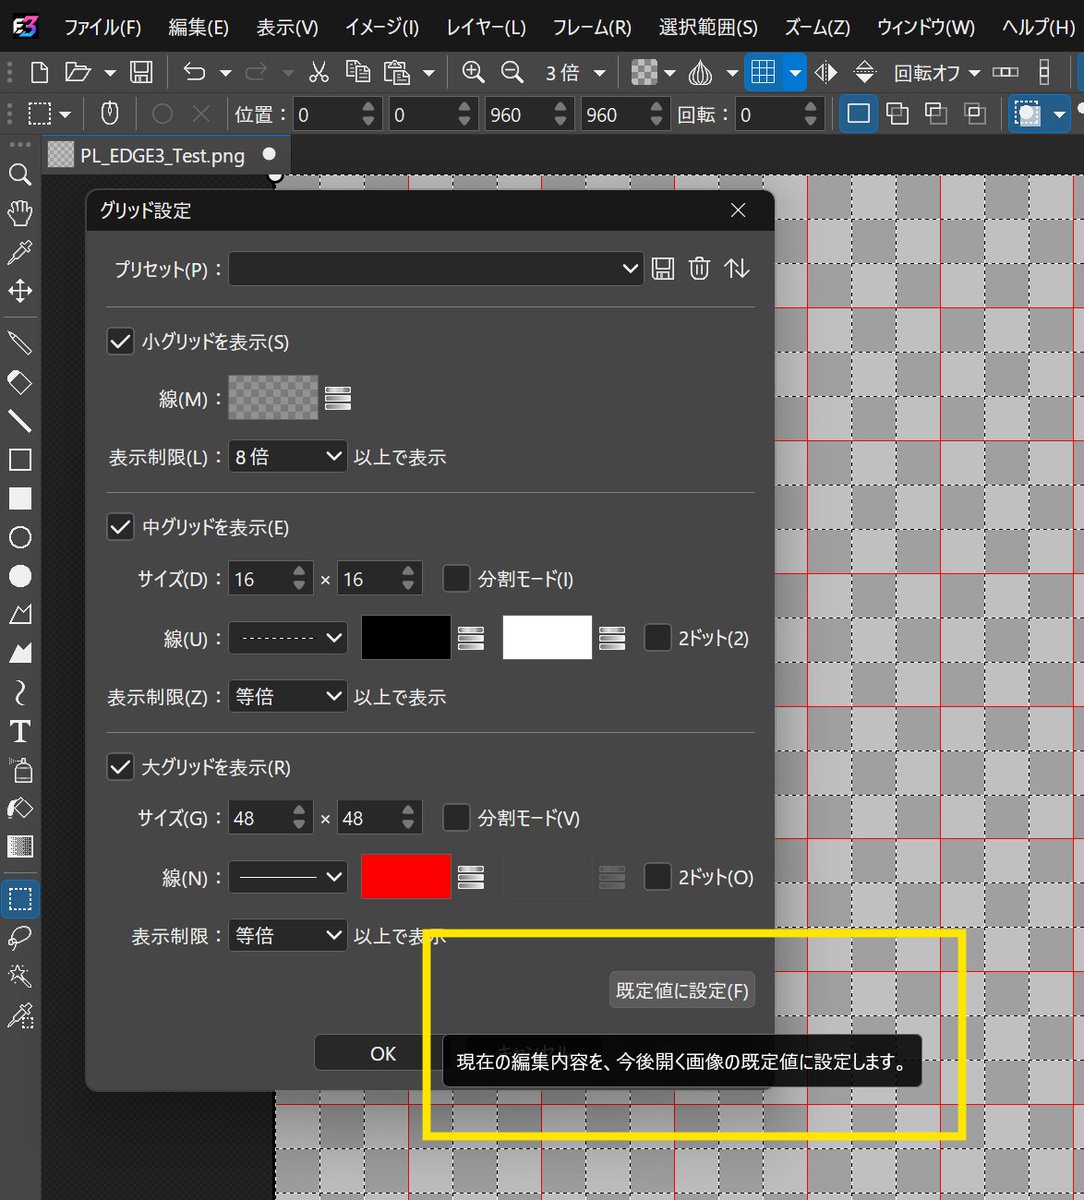Viewport: 1084px width, 1200px height.
Task: Select the Lasso selection tool
Action: (x=20, y=938)
